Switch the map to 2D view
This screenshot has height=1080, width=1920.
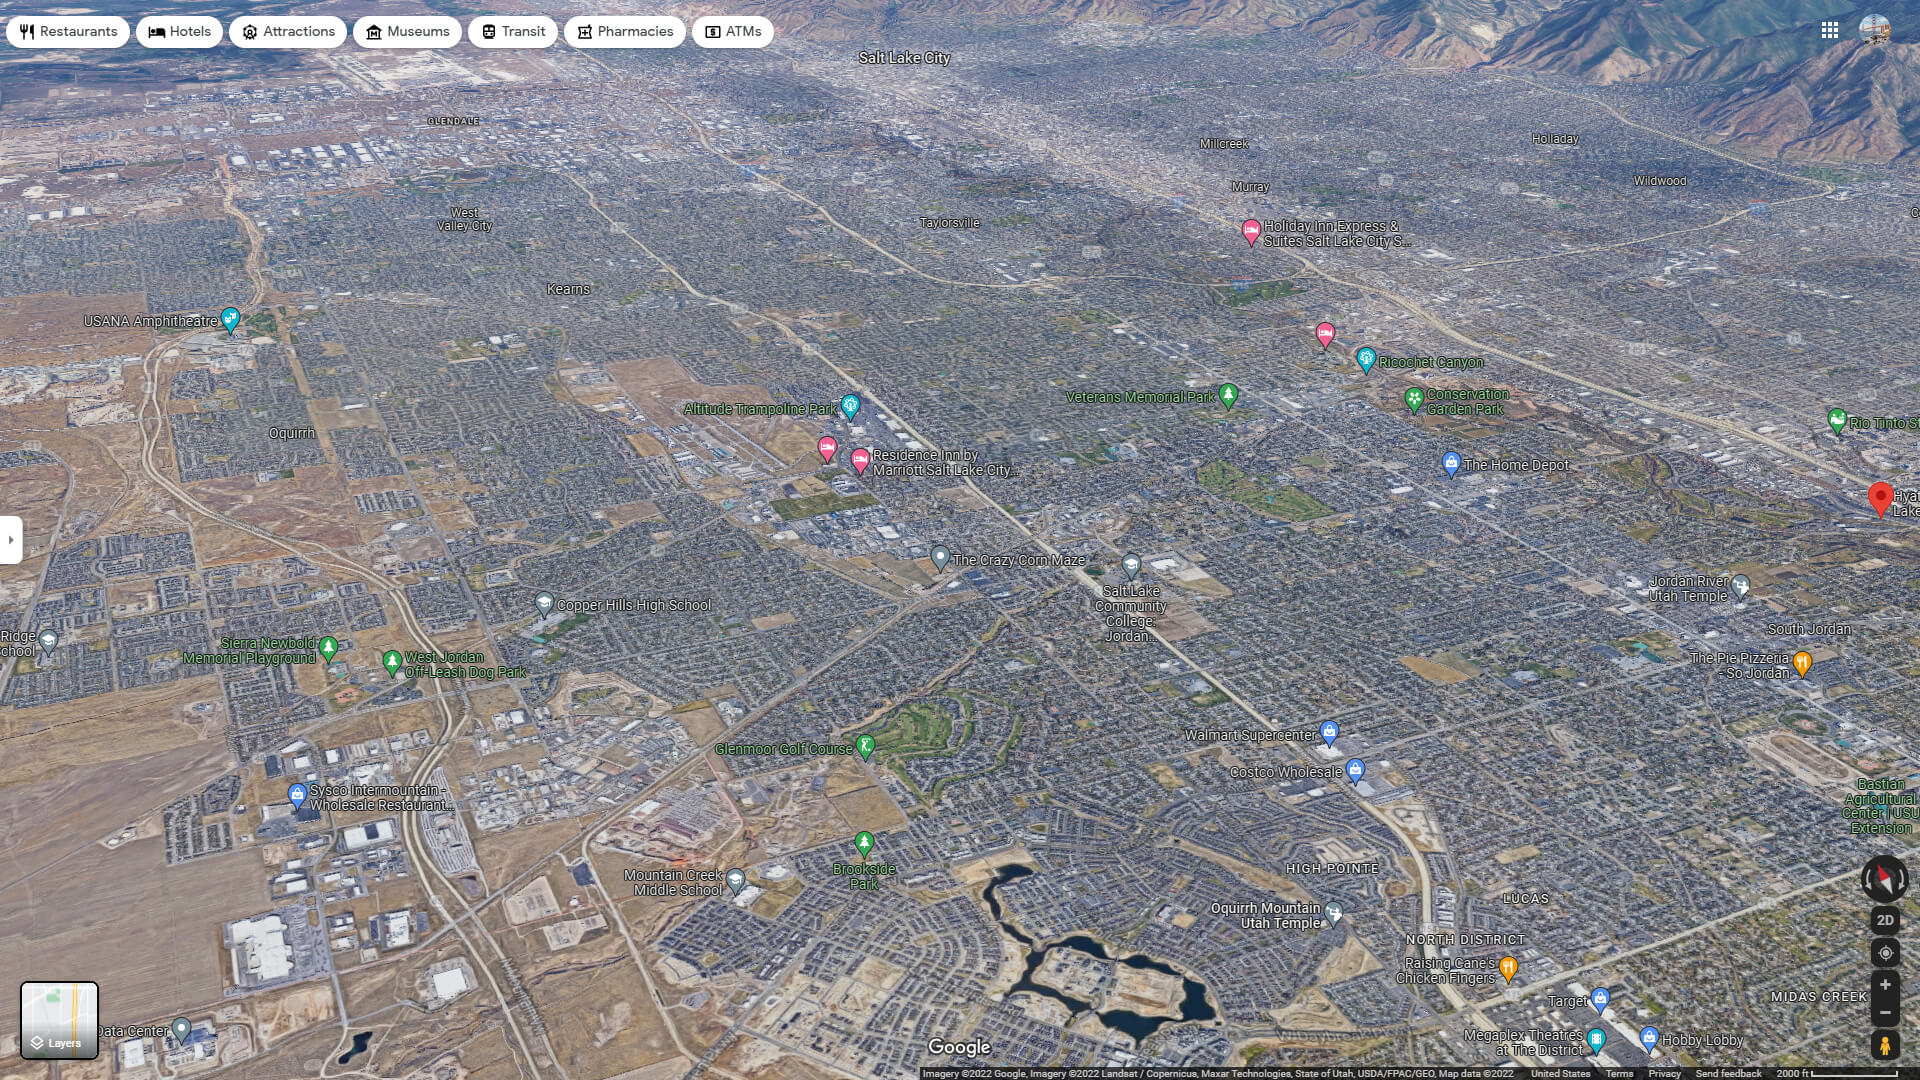point(1884,919)
